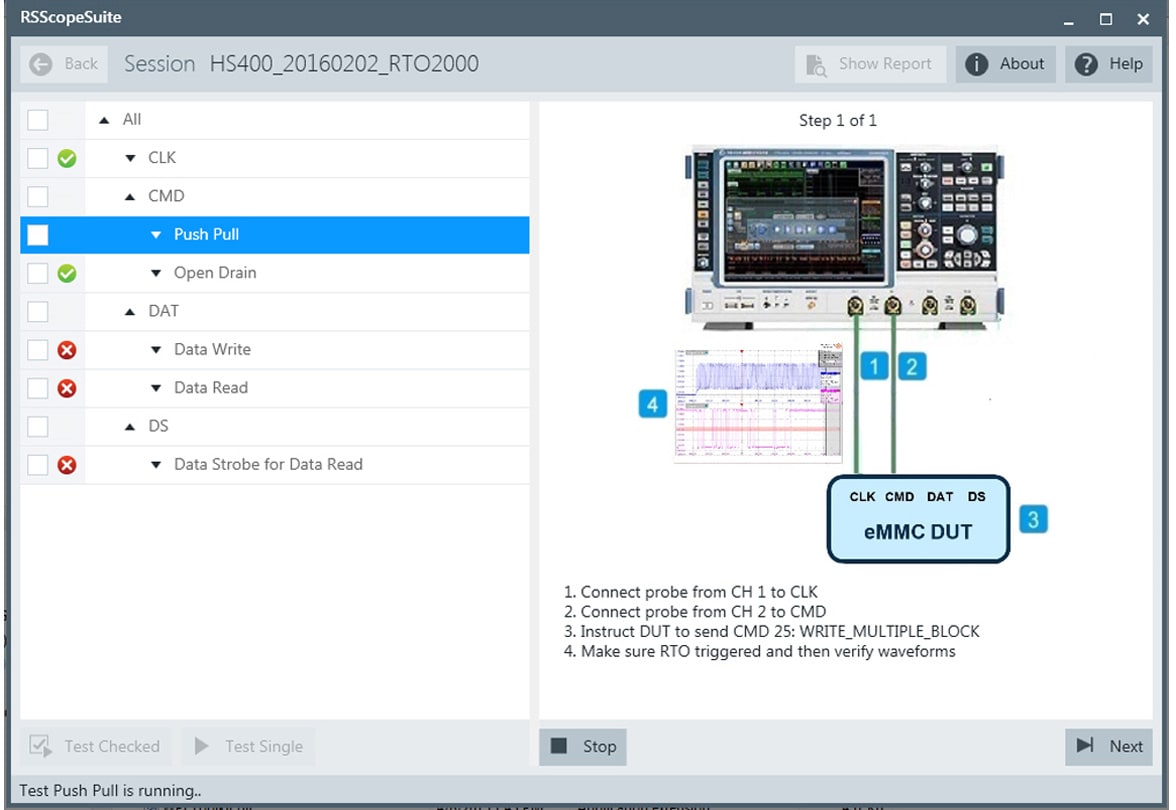Click the Test Single play icon

(201, 746)
